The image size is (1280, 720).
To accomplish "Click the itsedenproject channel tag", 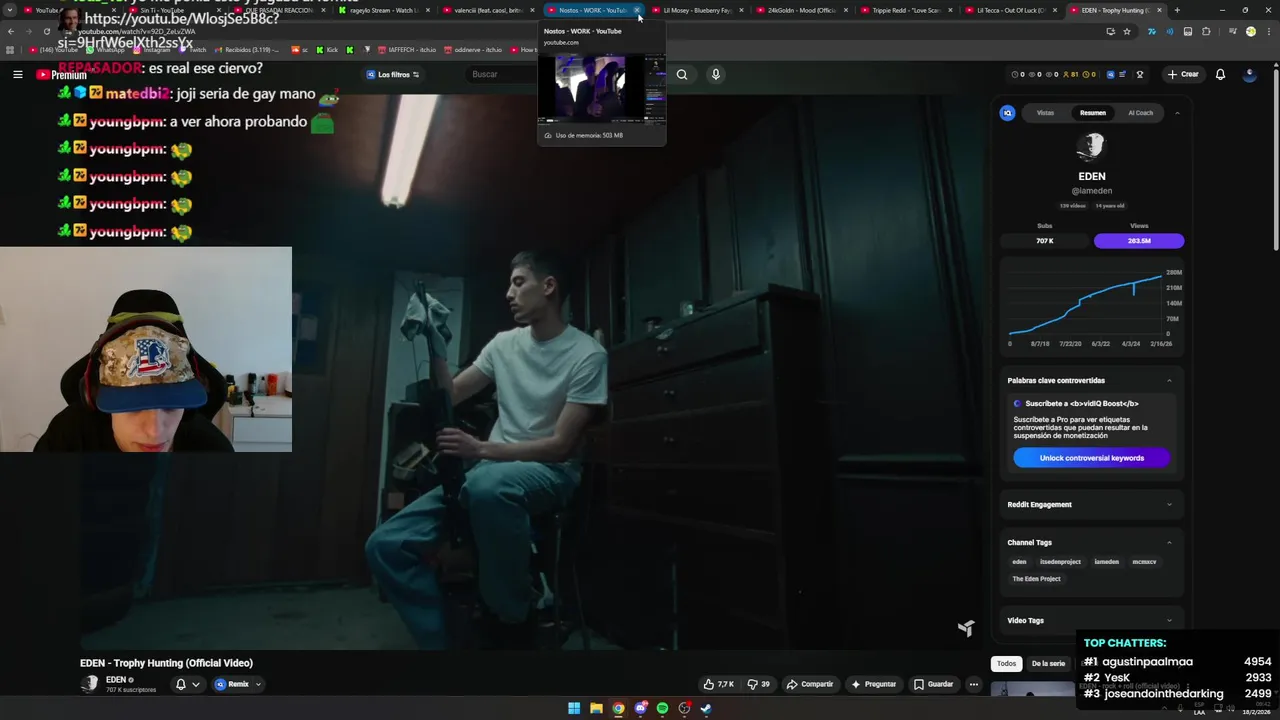I will pyautogui.click(x=1060, y=562).
